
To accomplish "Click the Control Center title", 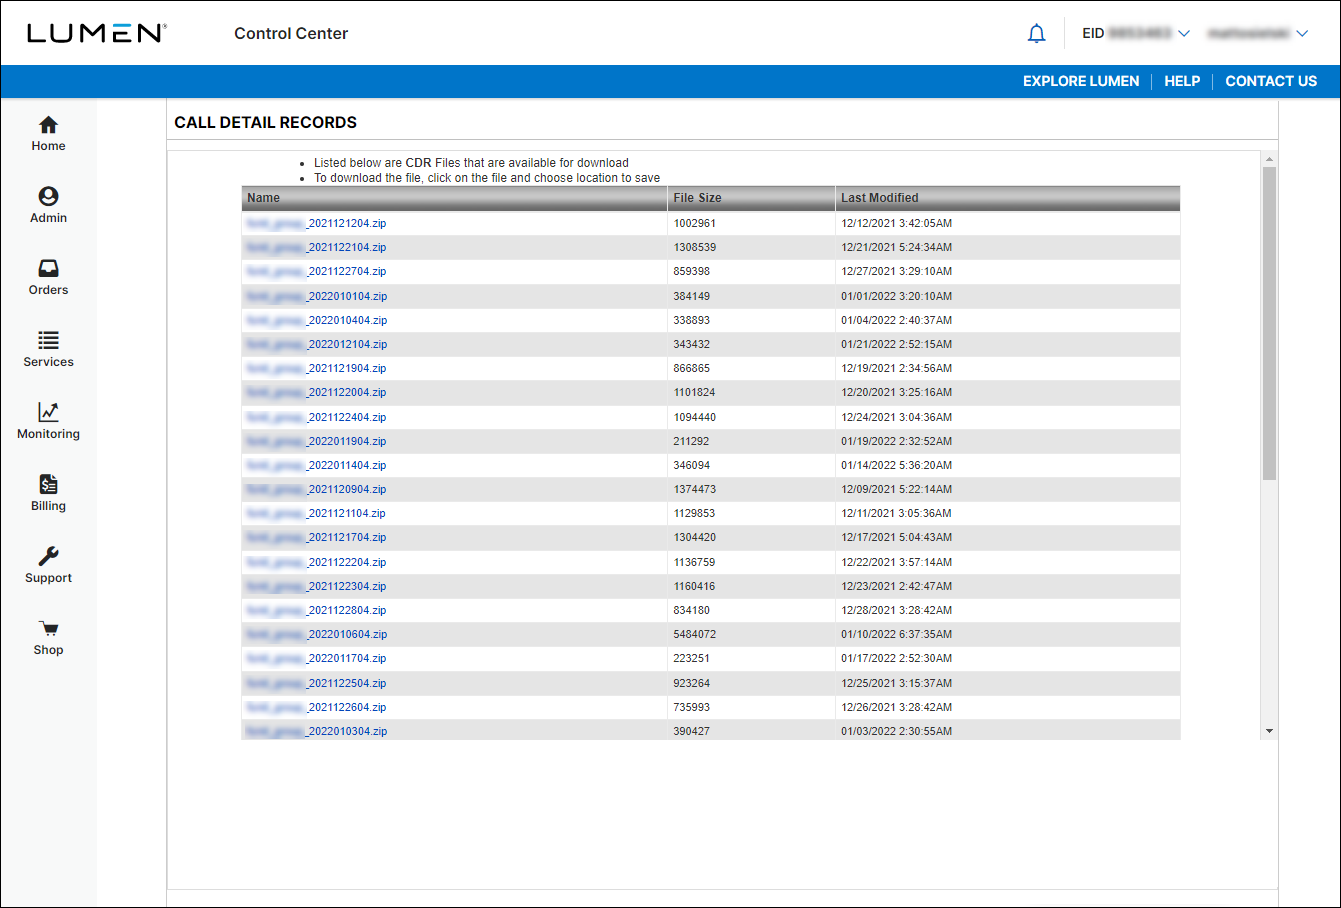I will click(x=291, y=33).
